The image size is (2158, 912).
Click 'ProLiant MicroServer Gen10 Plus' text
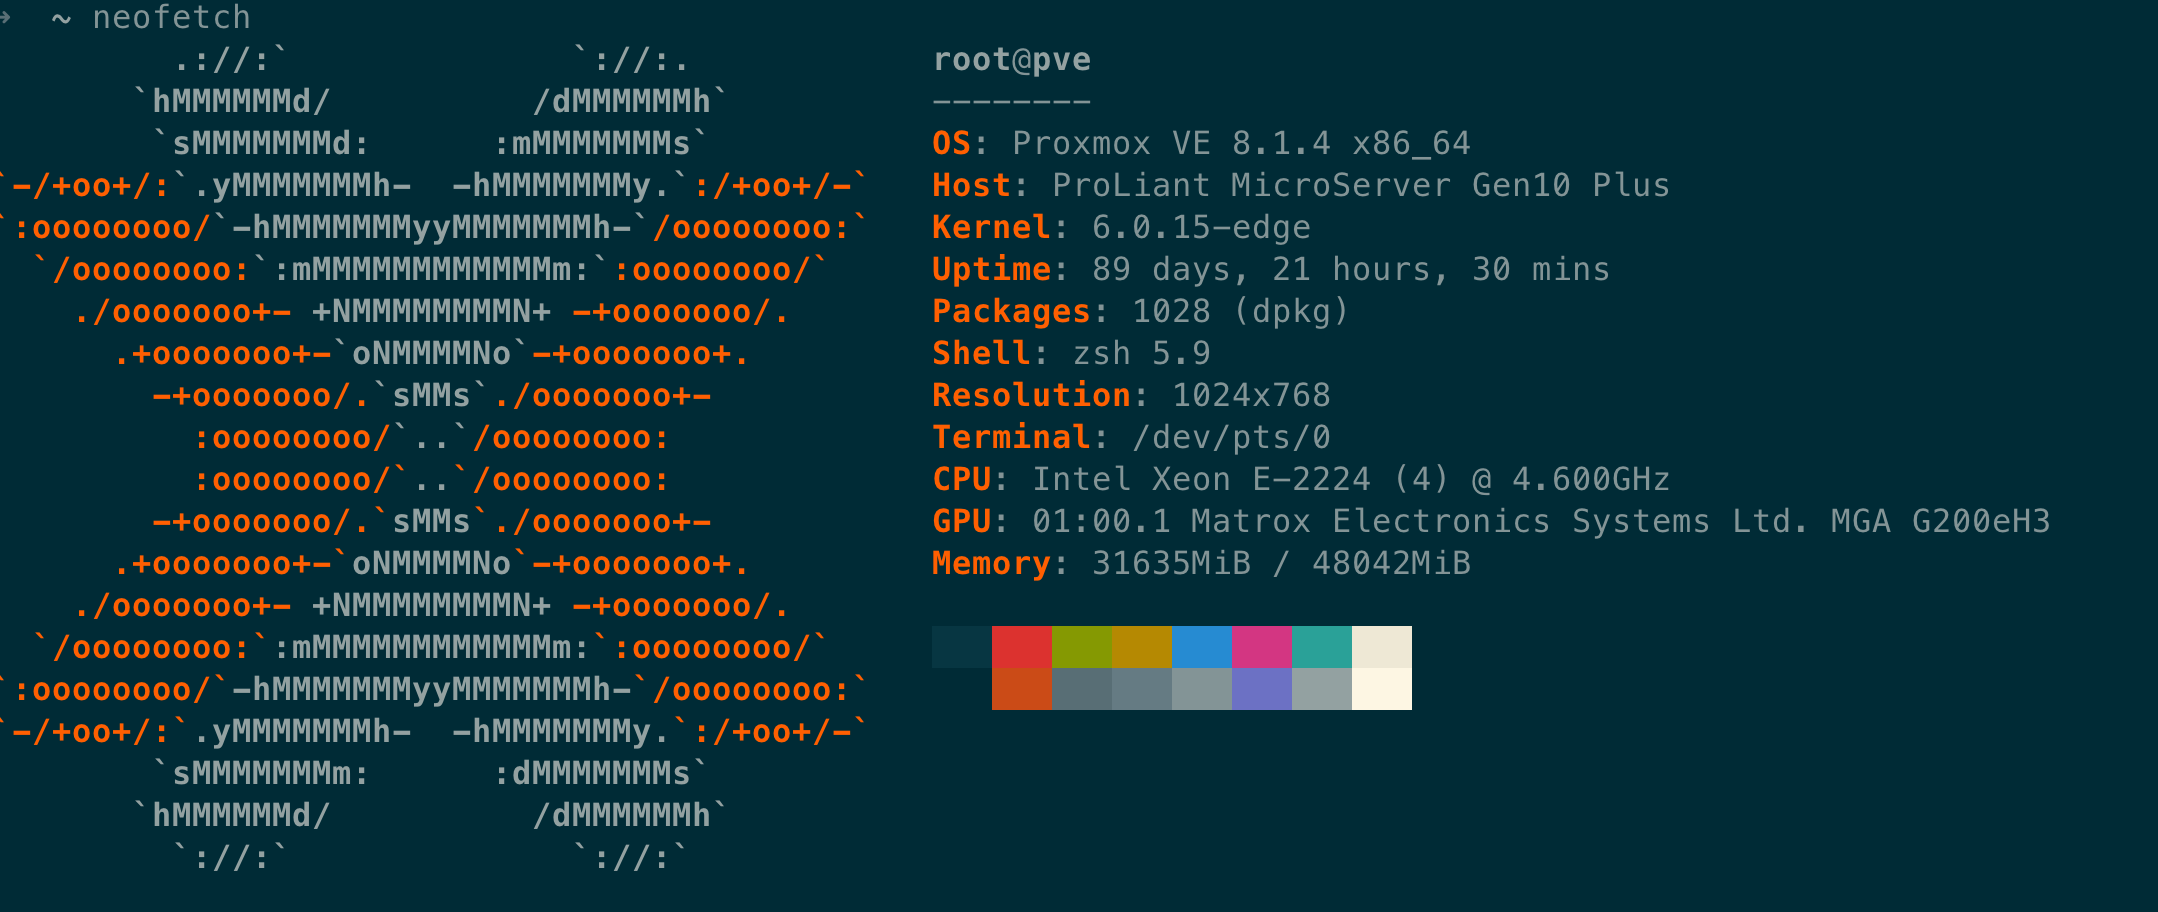pyautogui.click(x=1361, y=186)
